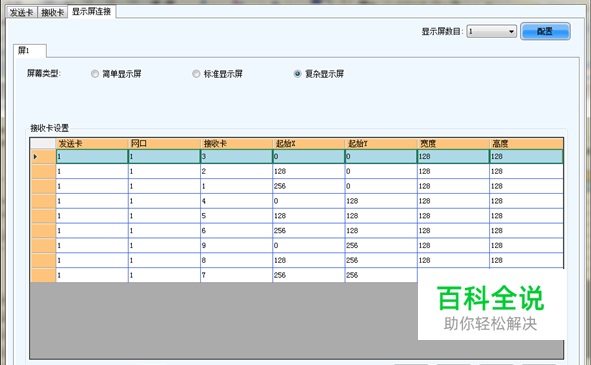Click the 起始X cell 256 in receiver card 7 row

coord(309,275)
